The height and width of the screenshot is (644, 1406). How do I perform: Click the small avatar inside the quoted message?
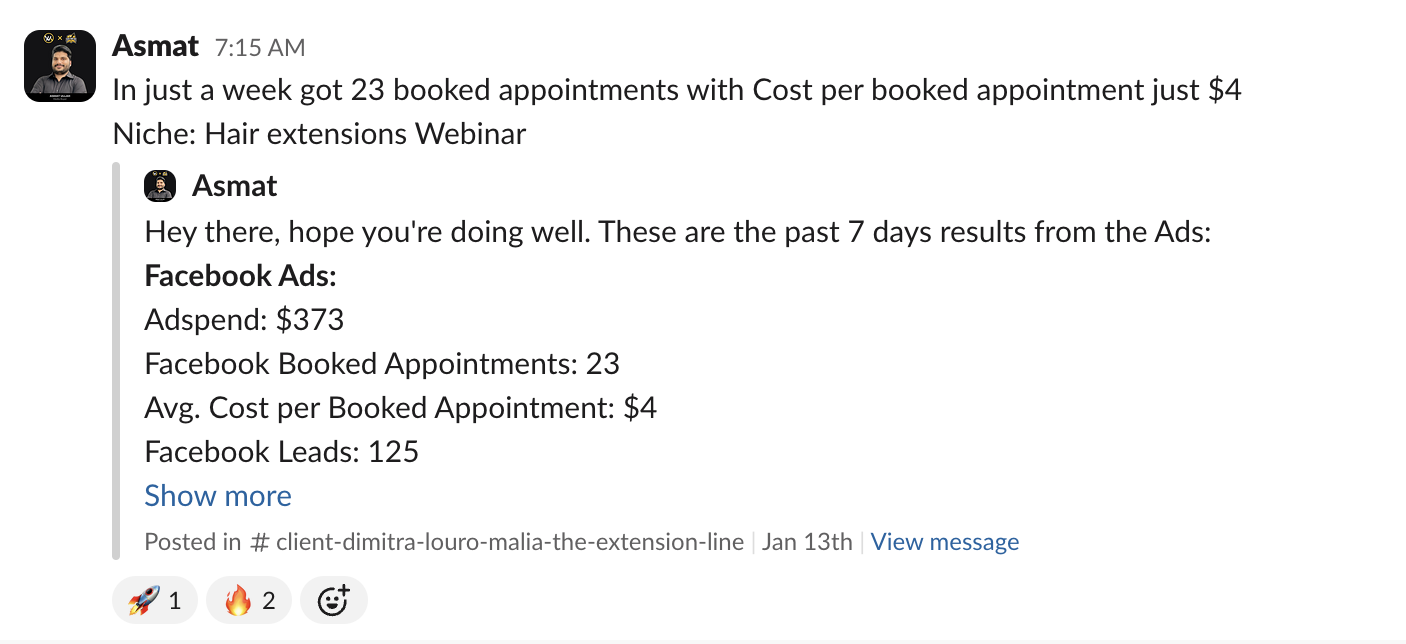(160, 186)
